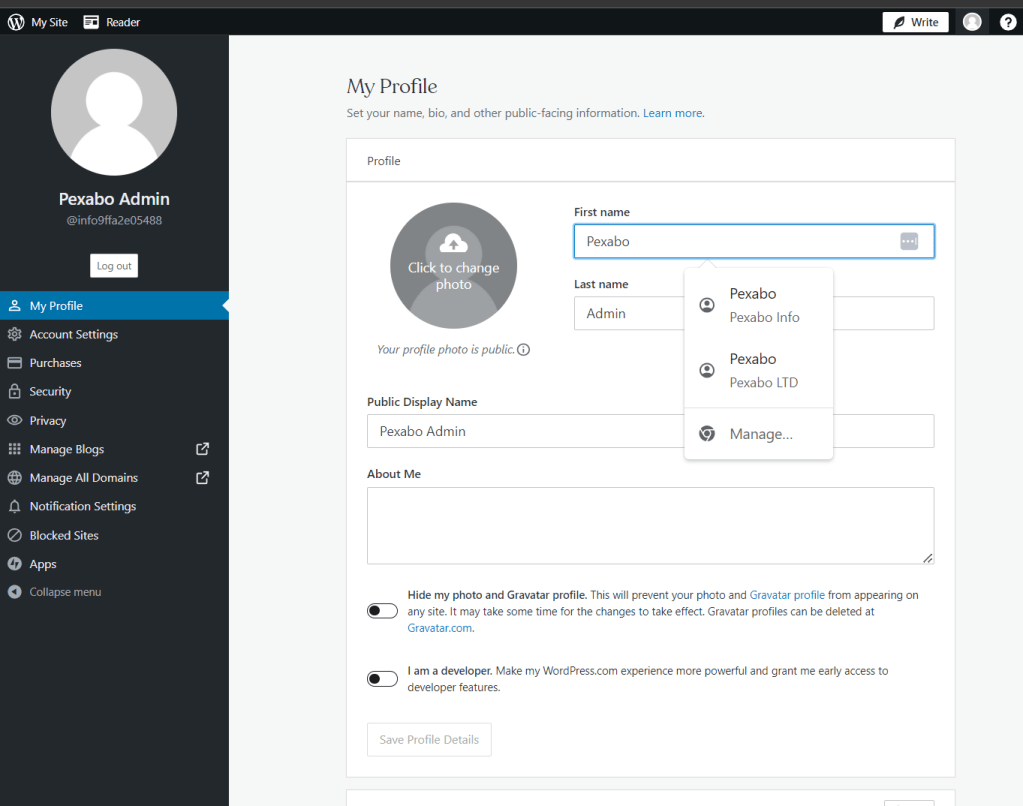Go to Purchases in the sidebar

coord(114,363)
